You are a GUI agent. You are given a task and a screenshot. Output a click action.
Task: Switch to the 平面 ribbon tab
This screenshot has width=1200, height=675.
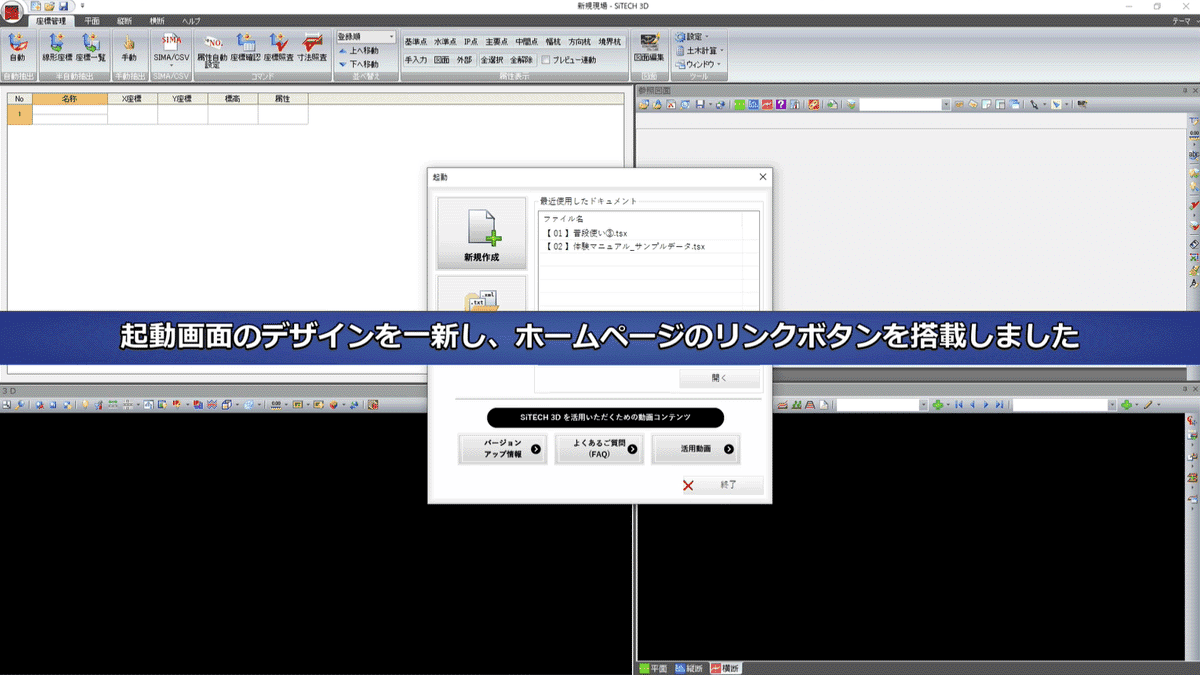(91, 21)
